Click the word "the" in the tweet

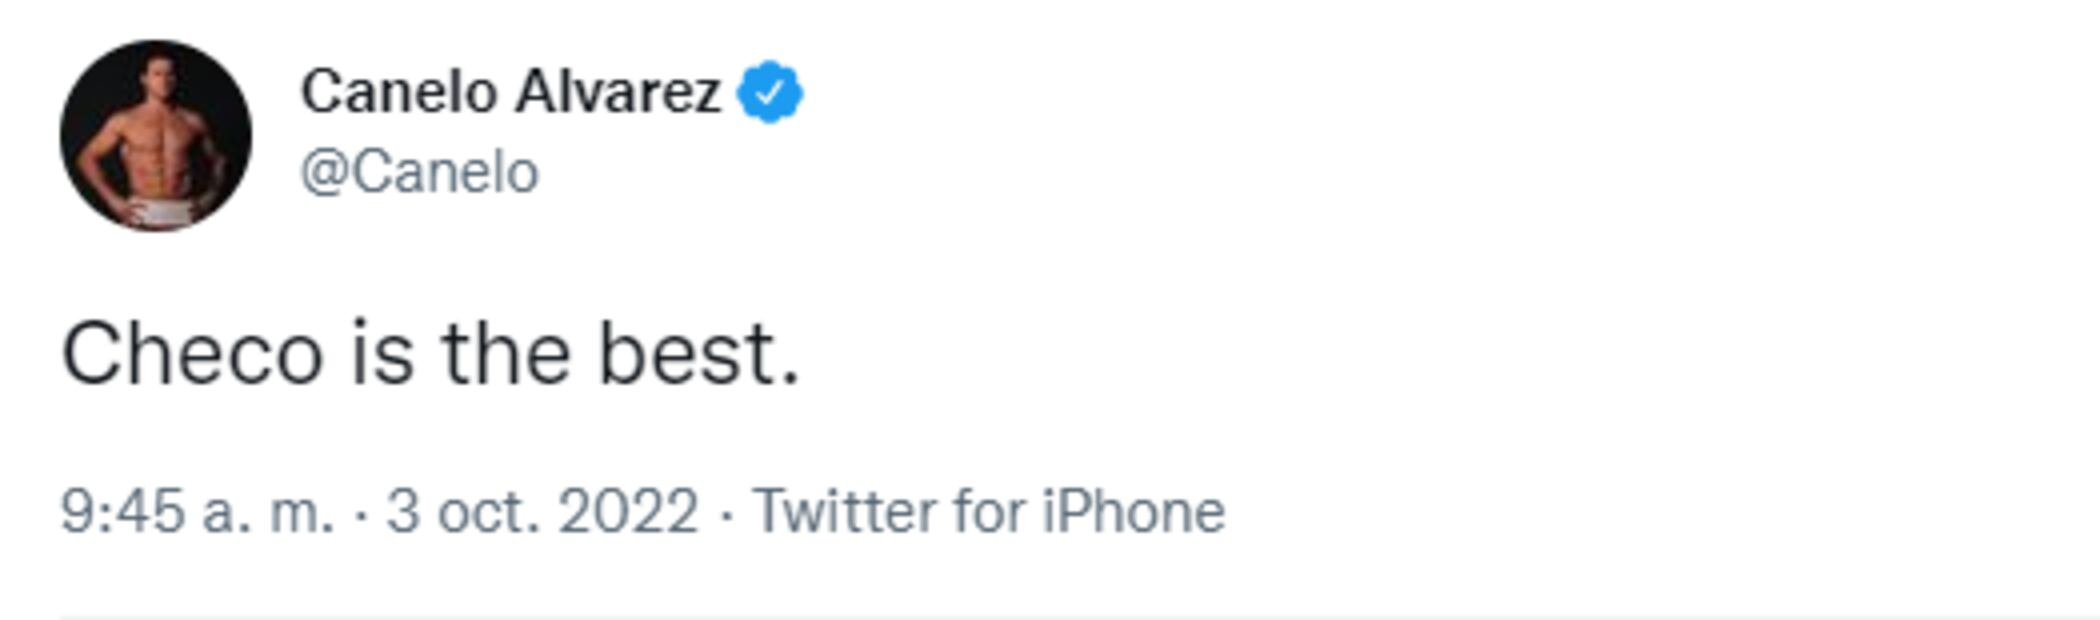click(x=506, y=353)
